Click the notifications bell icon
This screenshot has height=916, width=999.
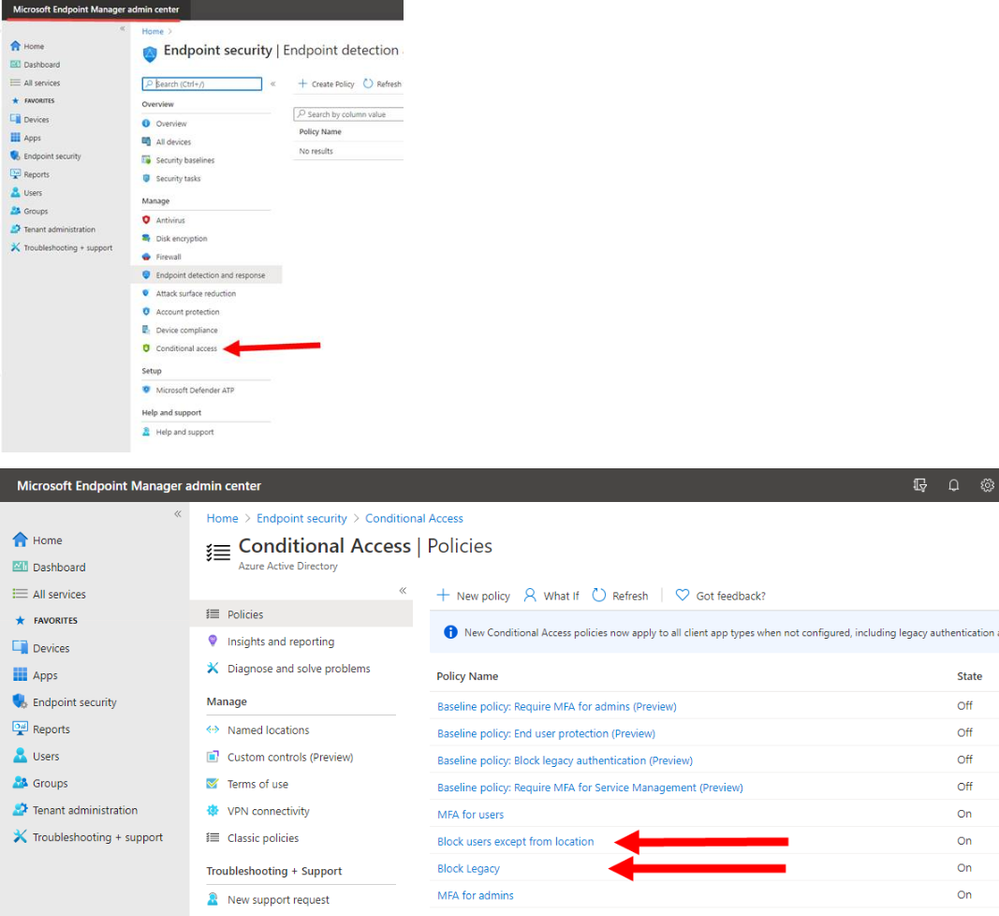(953, 485)
